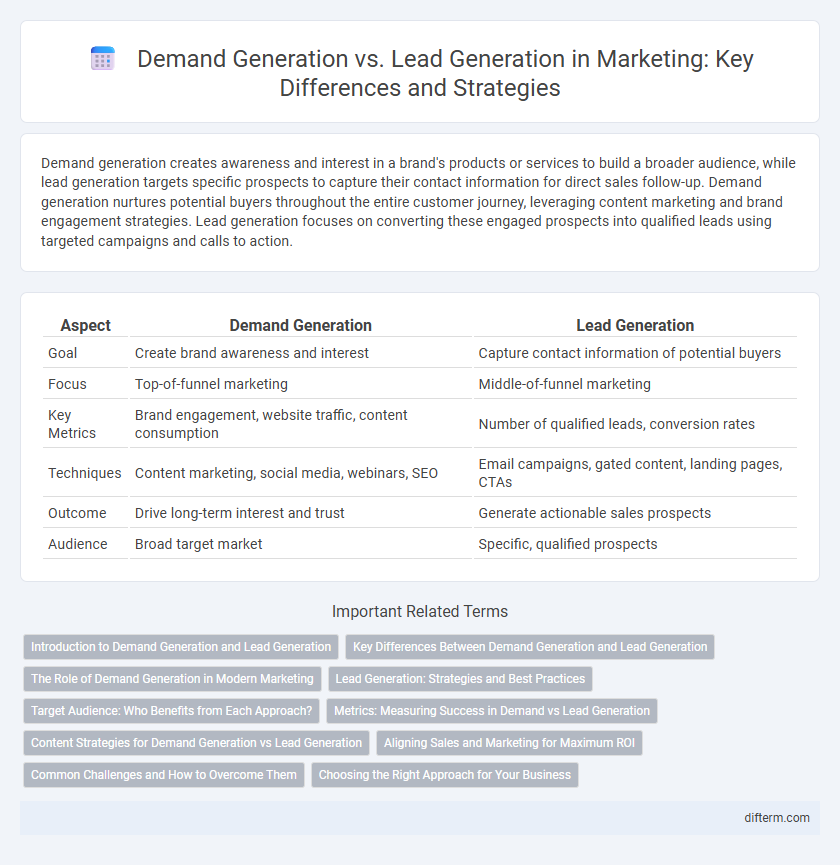Click the difterm.com footer text
Viewport: 840px width, 865px height.
pyautogui.click(x=777, y=818)
